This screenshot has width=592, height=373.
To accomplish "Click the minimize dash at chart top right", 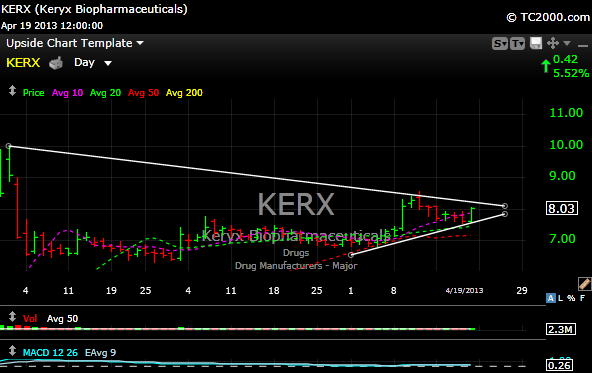I will 583,45.
